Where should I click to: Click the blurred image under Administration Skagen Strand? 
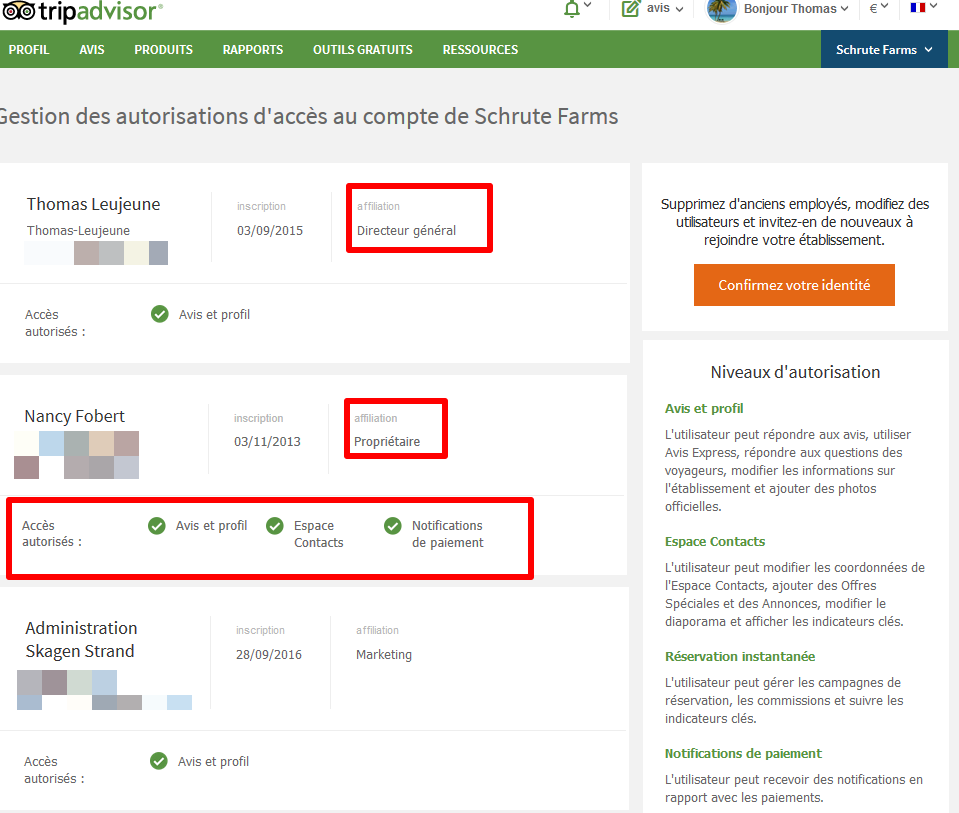tap(104, 689)
